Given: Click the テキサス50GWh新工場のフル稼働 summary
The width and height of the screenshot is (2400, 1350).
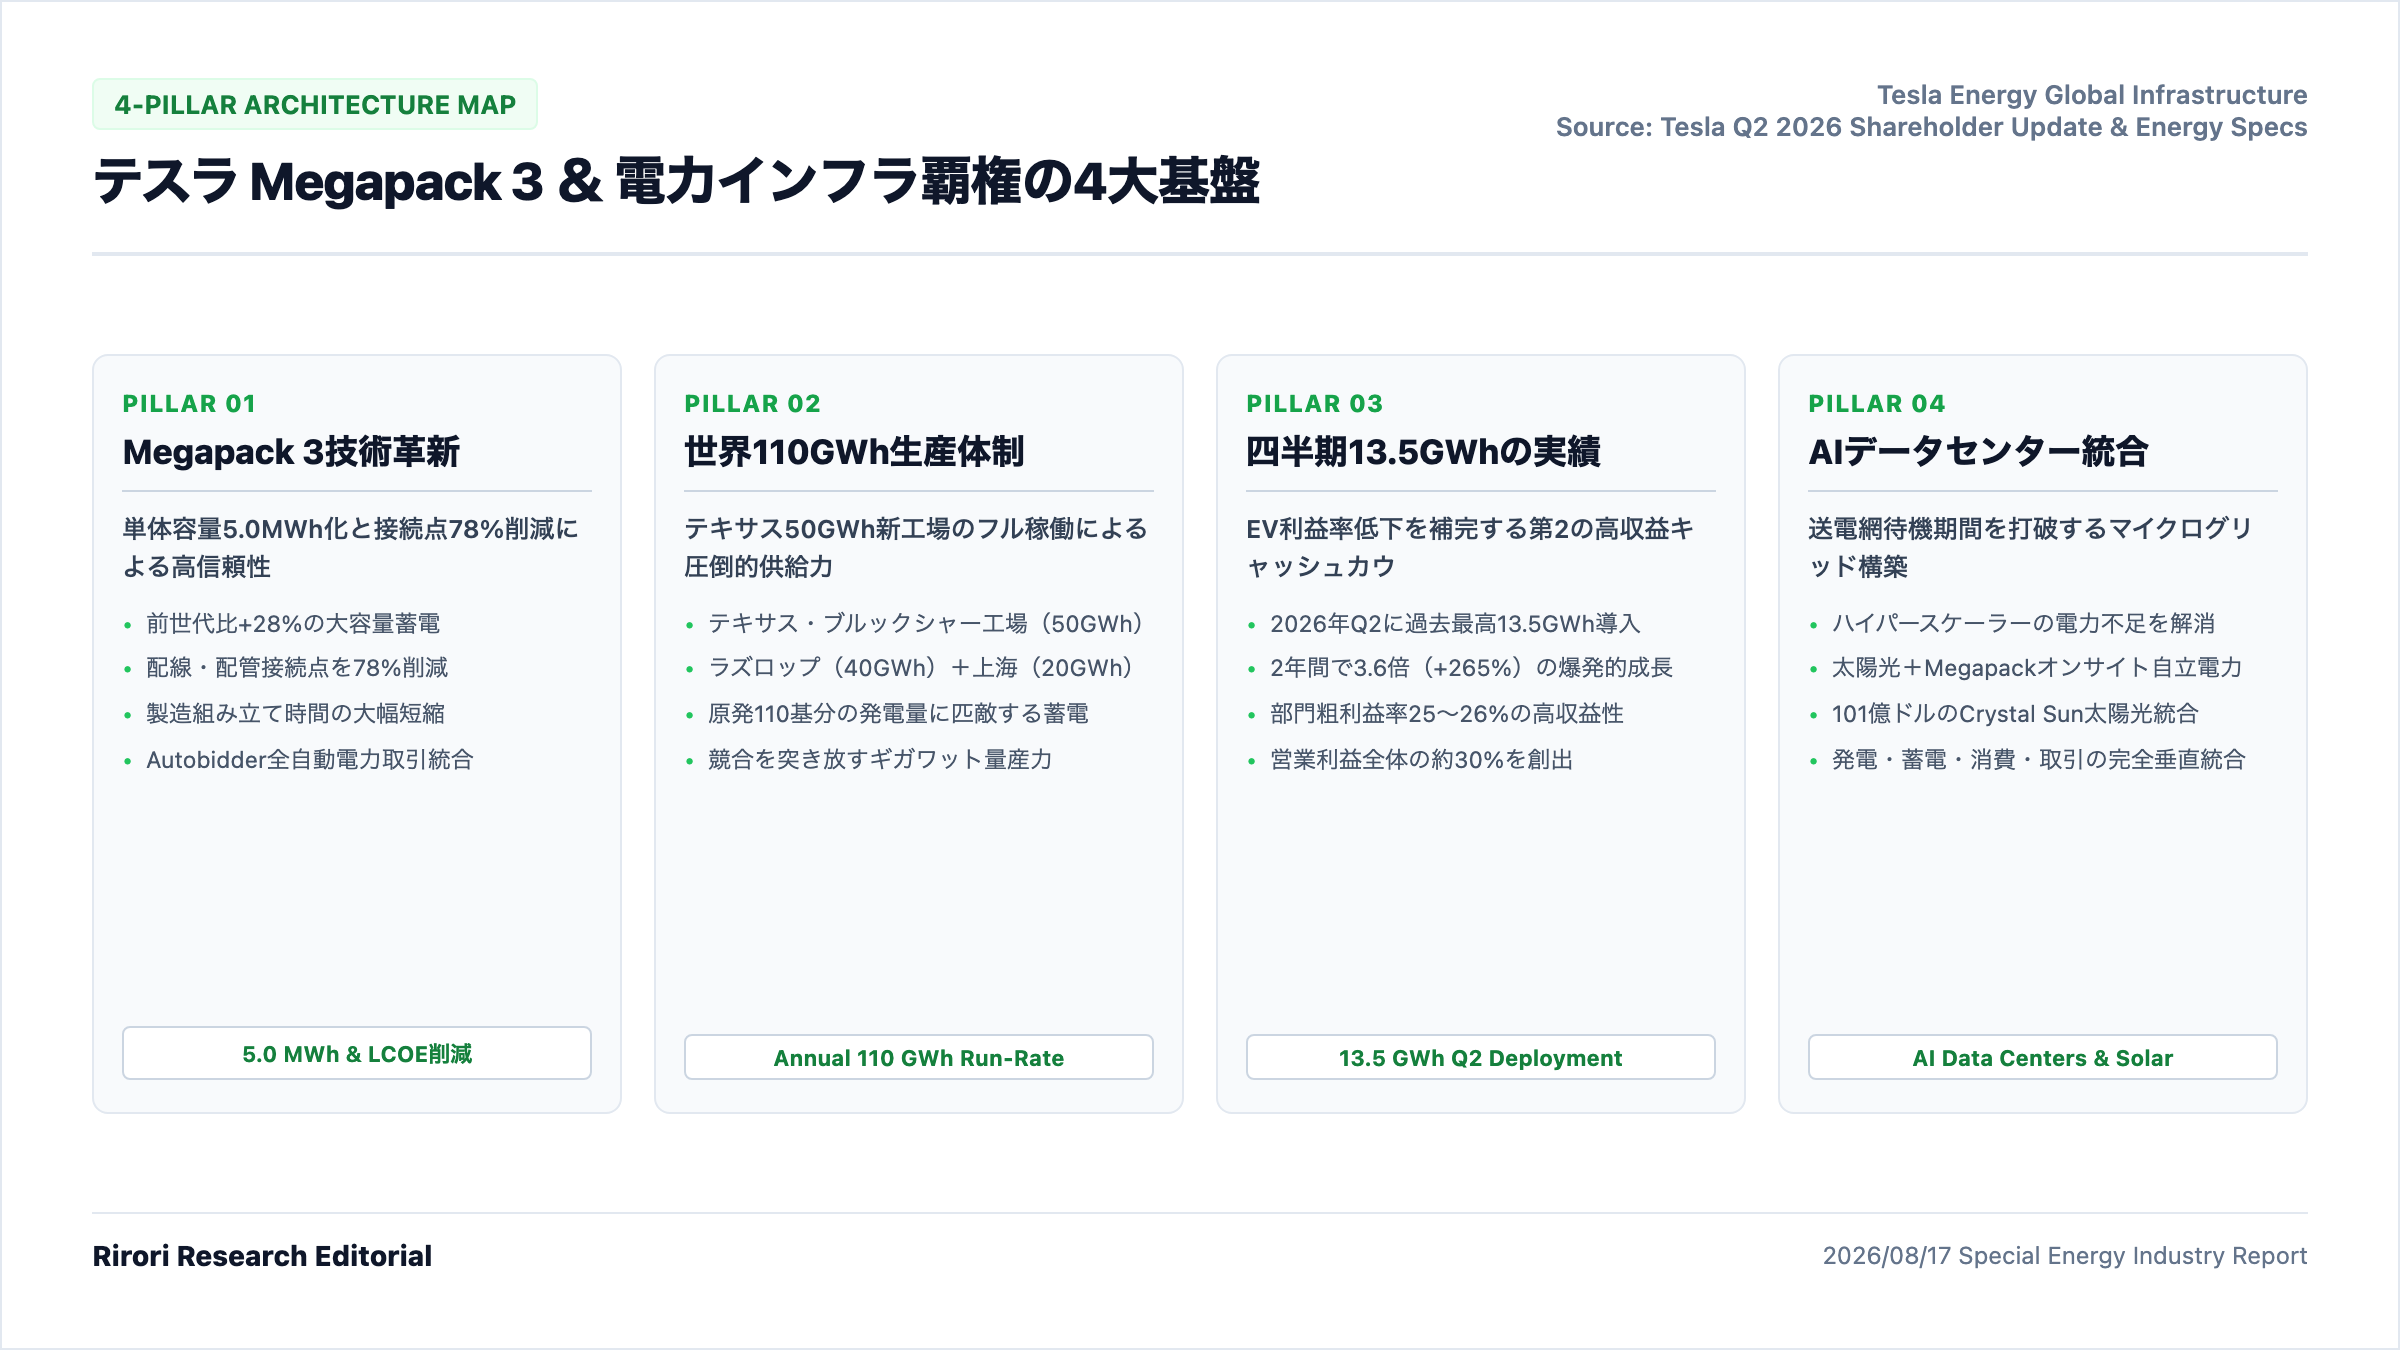Looking at the screenshot, I should [x=916, y=547].
